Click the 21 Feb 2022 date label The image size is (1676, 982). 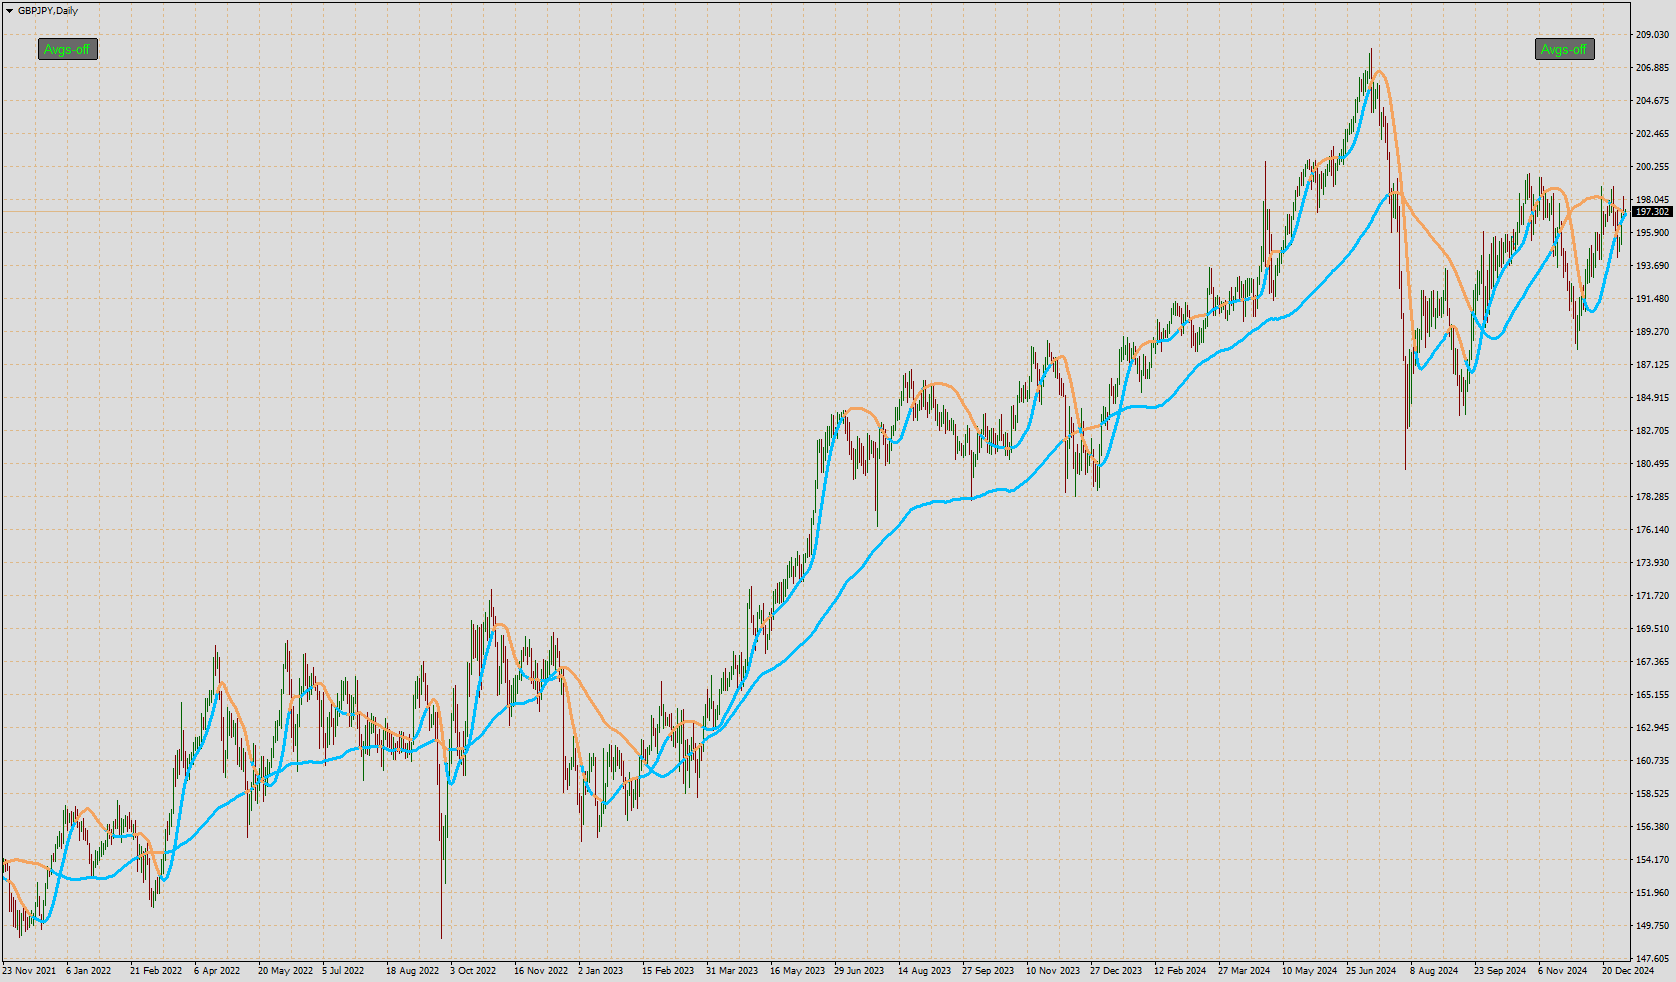click(x=156, y=971)
